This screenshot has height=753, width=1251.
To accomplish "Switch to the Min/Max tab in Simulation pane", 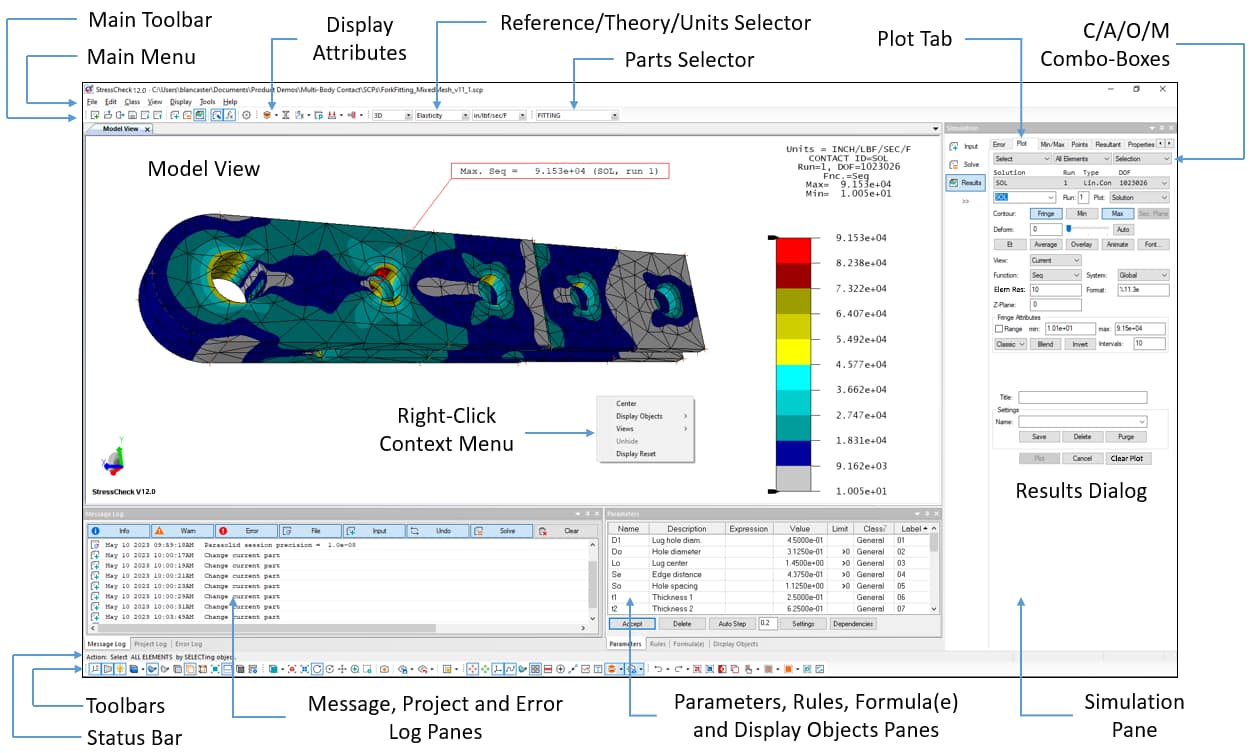I will tap(1052, 144).
